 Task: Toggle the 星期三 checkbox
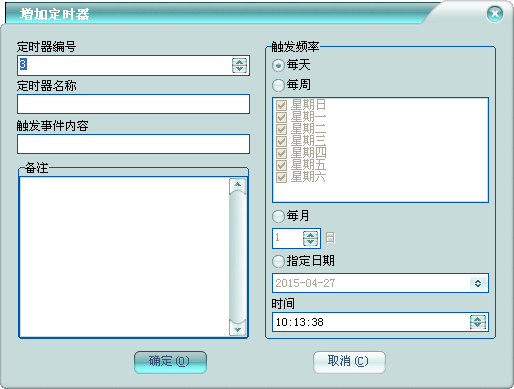tap(281, 141)
